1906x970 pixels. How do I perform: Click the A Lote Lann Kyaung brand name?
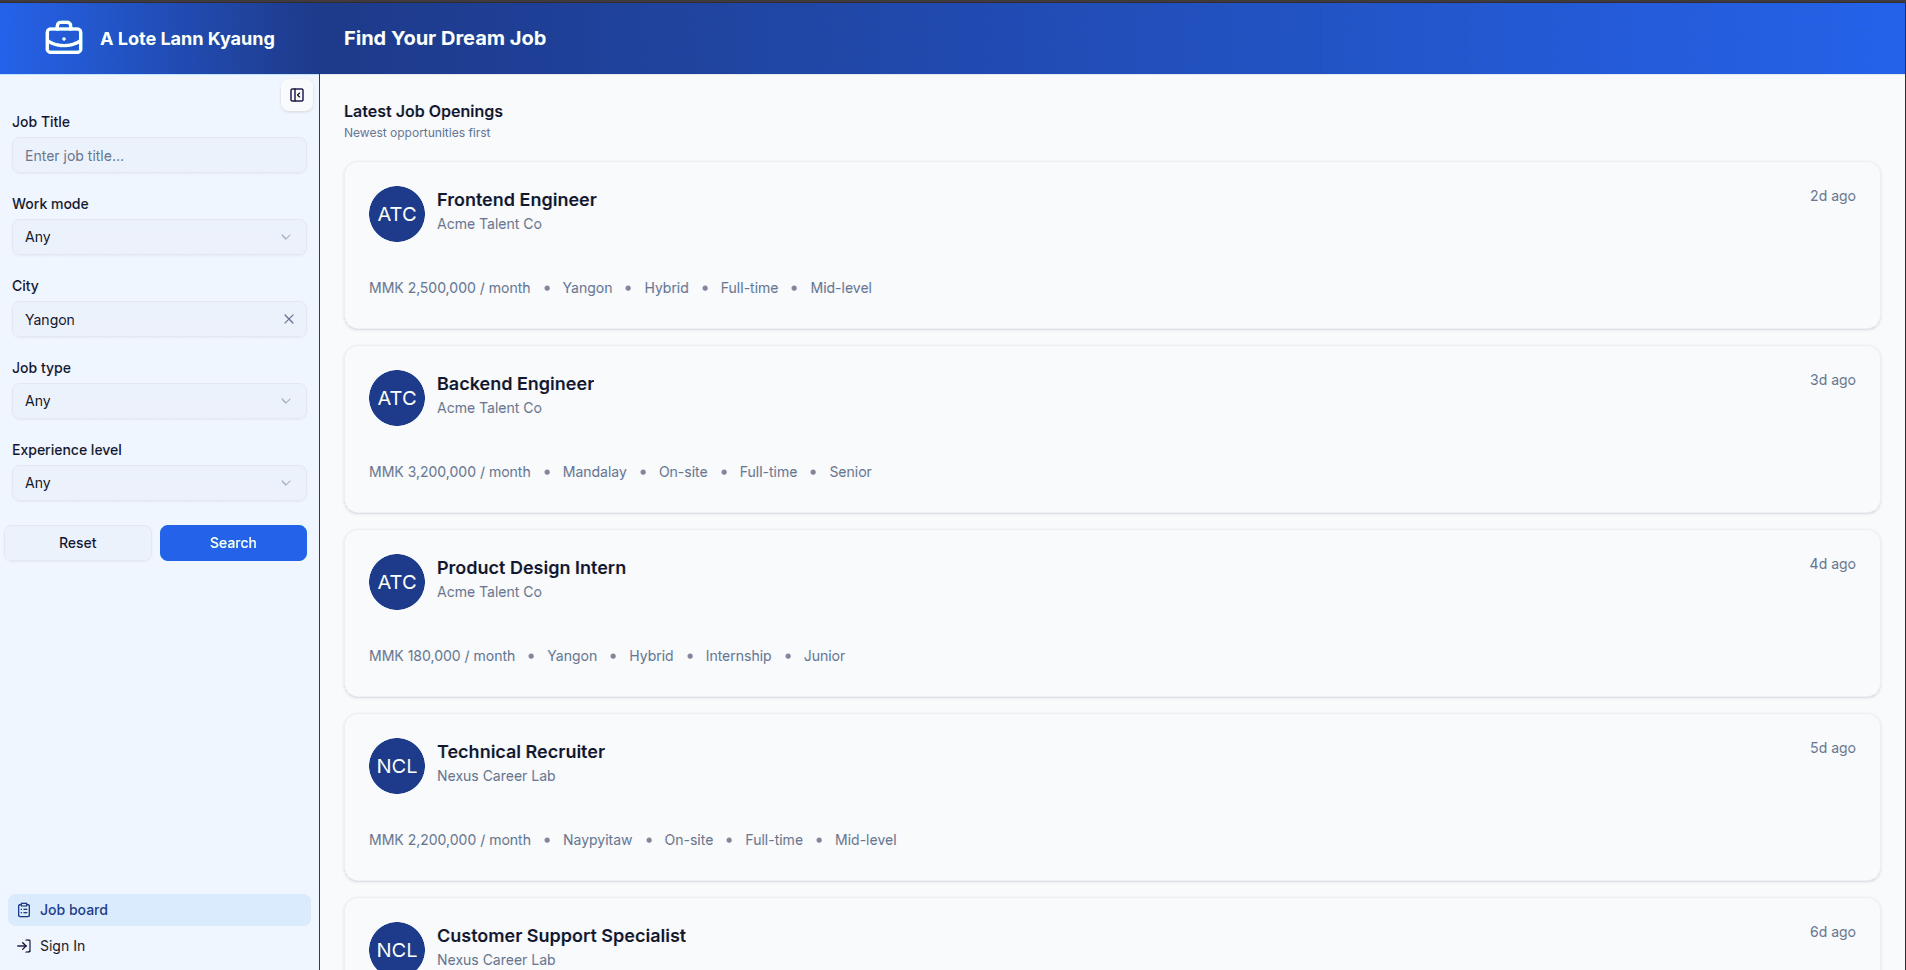tap(187, 39)
